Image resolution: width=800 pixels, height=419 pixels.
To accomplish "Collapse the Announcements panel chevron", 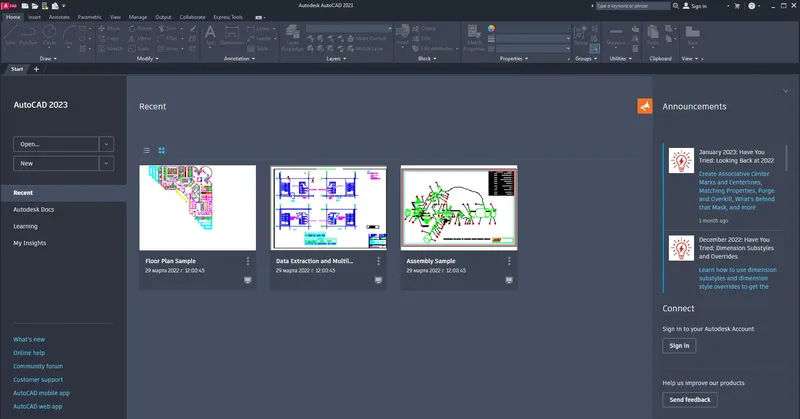I will pyautogui.click(x=785, y=91).
